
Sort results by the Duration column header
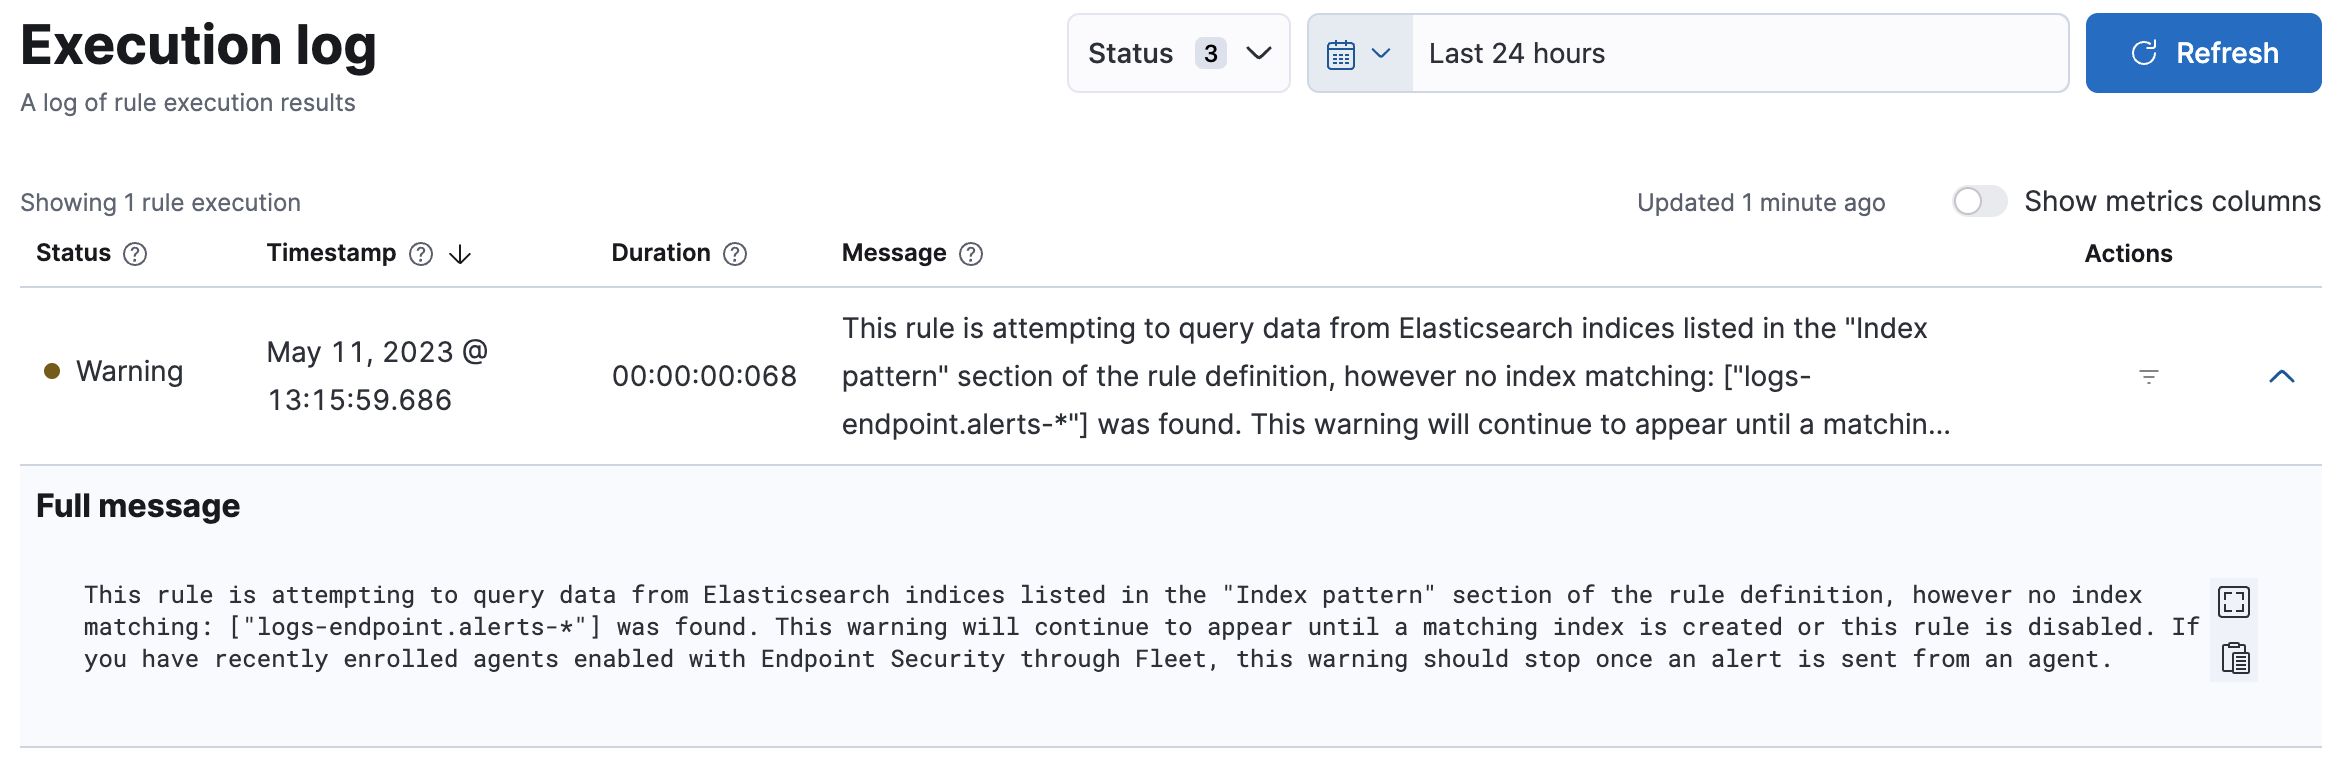click(x=660, y=253)
